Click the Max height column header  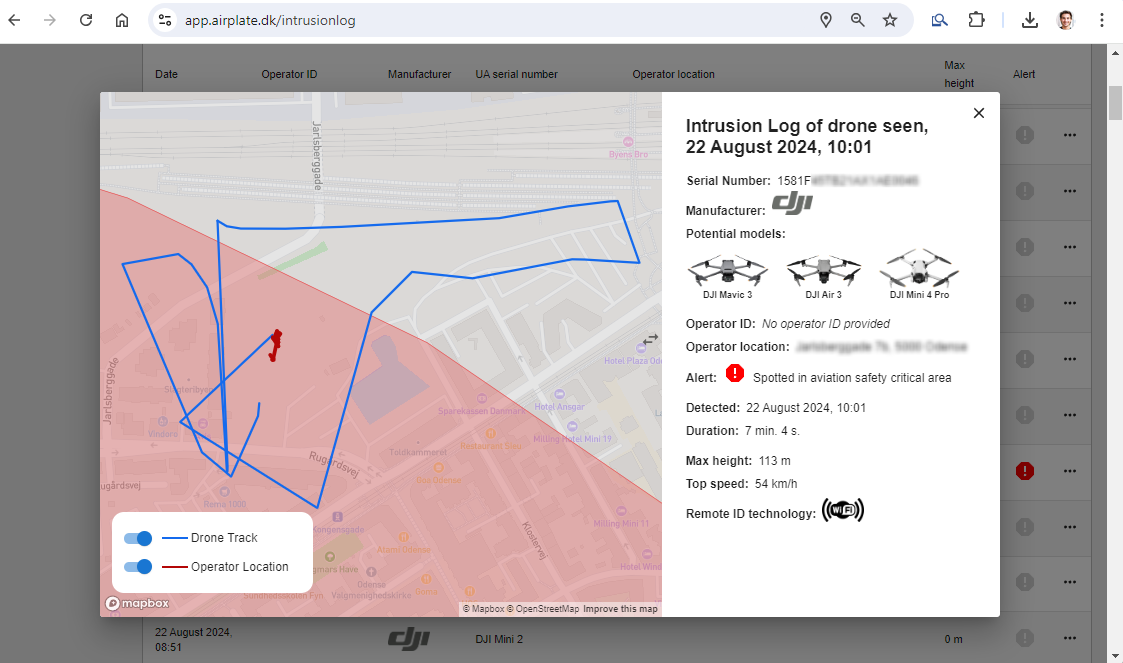point(959,74)
